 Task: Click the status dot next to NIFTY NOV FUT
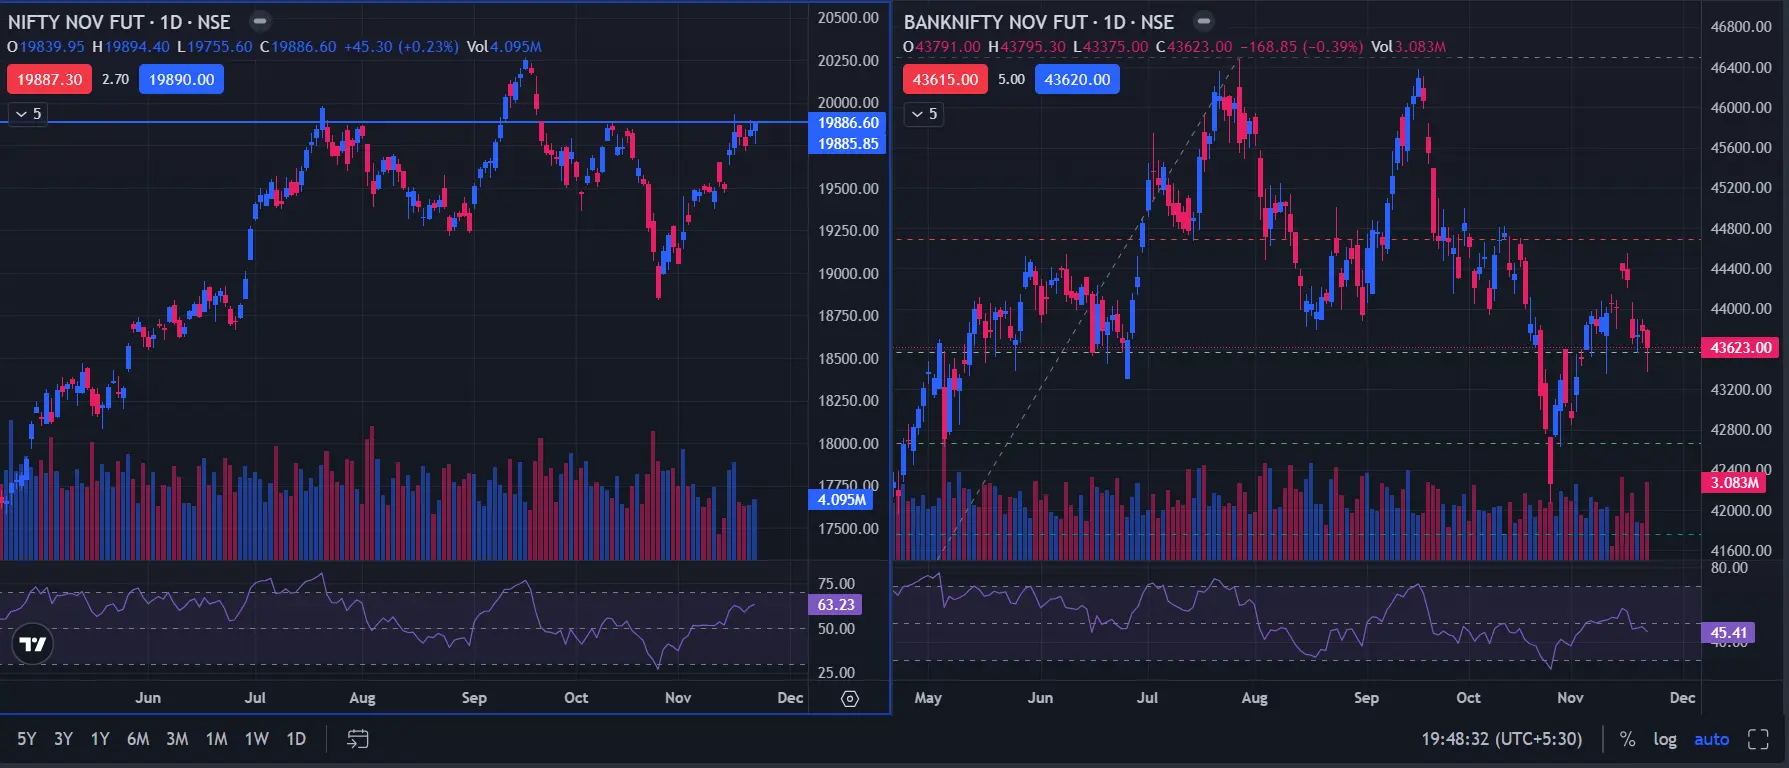tap(259, 21)
